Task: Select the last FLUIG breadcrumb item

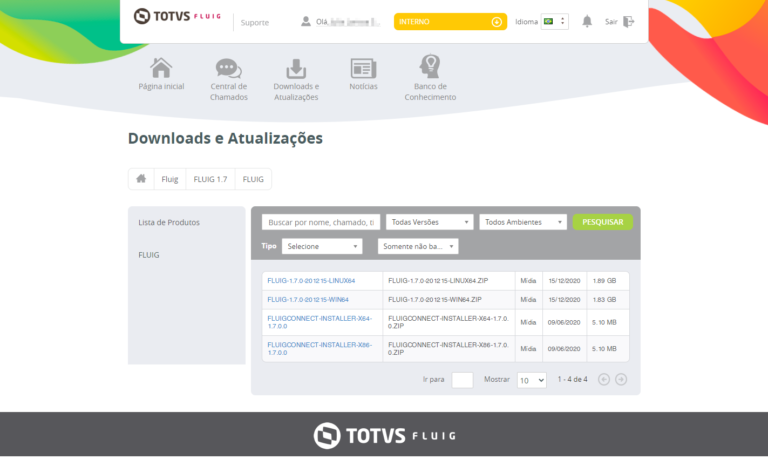Action: (x=253, y=179)
